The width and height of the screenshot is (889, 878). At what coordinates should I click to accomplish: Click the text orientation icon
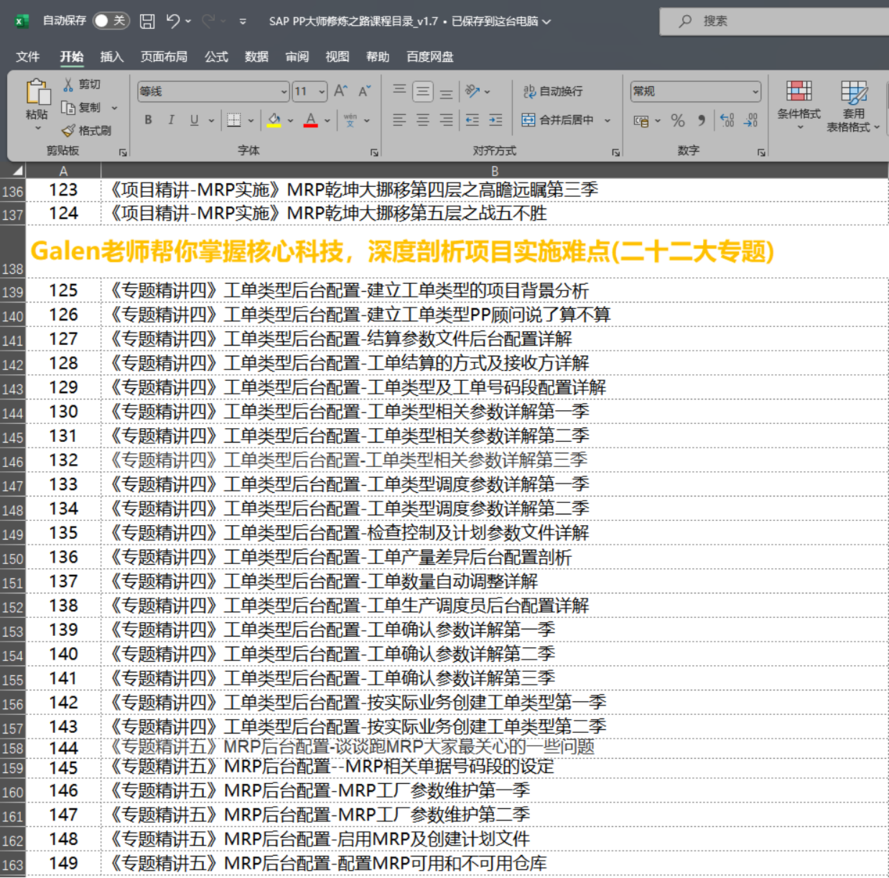click(x=472, y=91)
